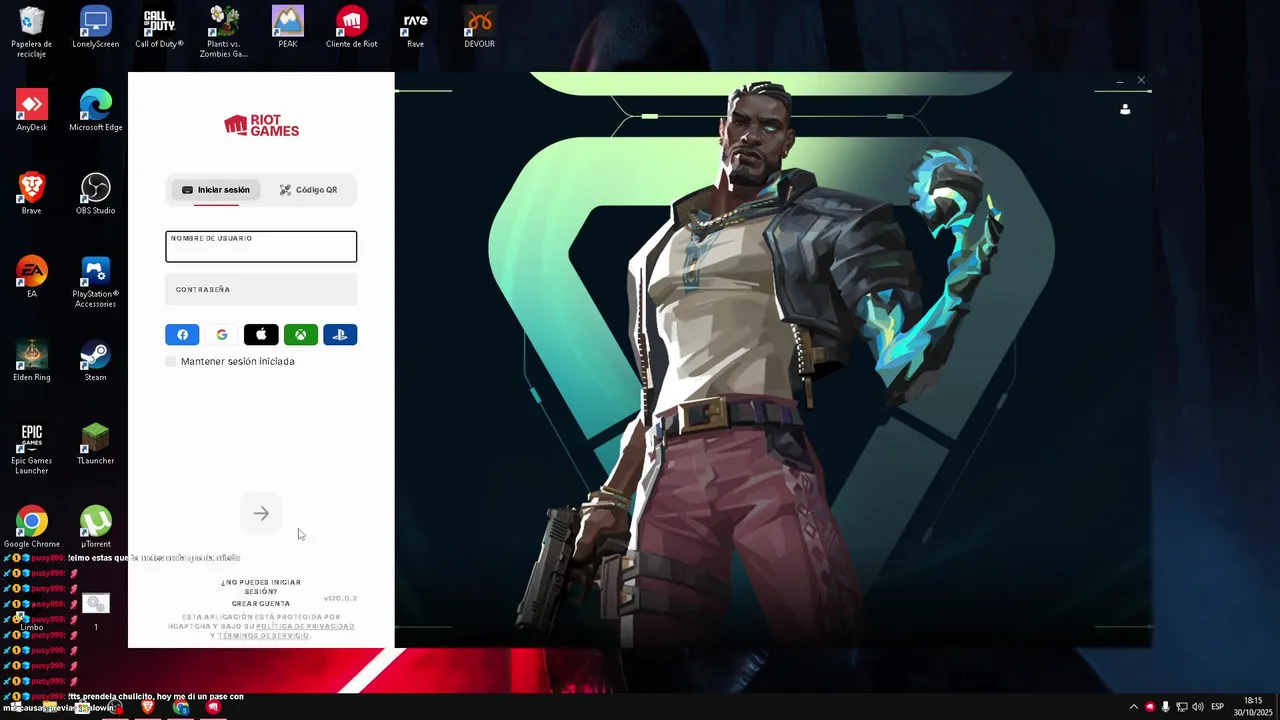Select the Google Chrome desktop icon
Viewport: 1280px width, 720px height.
tap(32, 528)
